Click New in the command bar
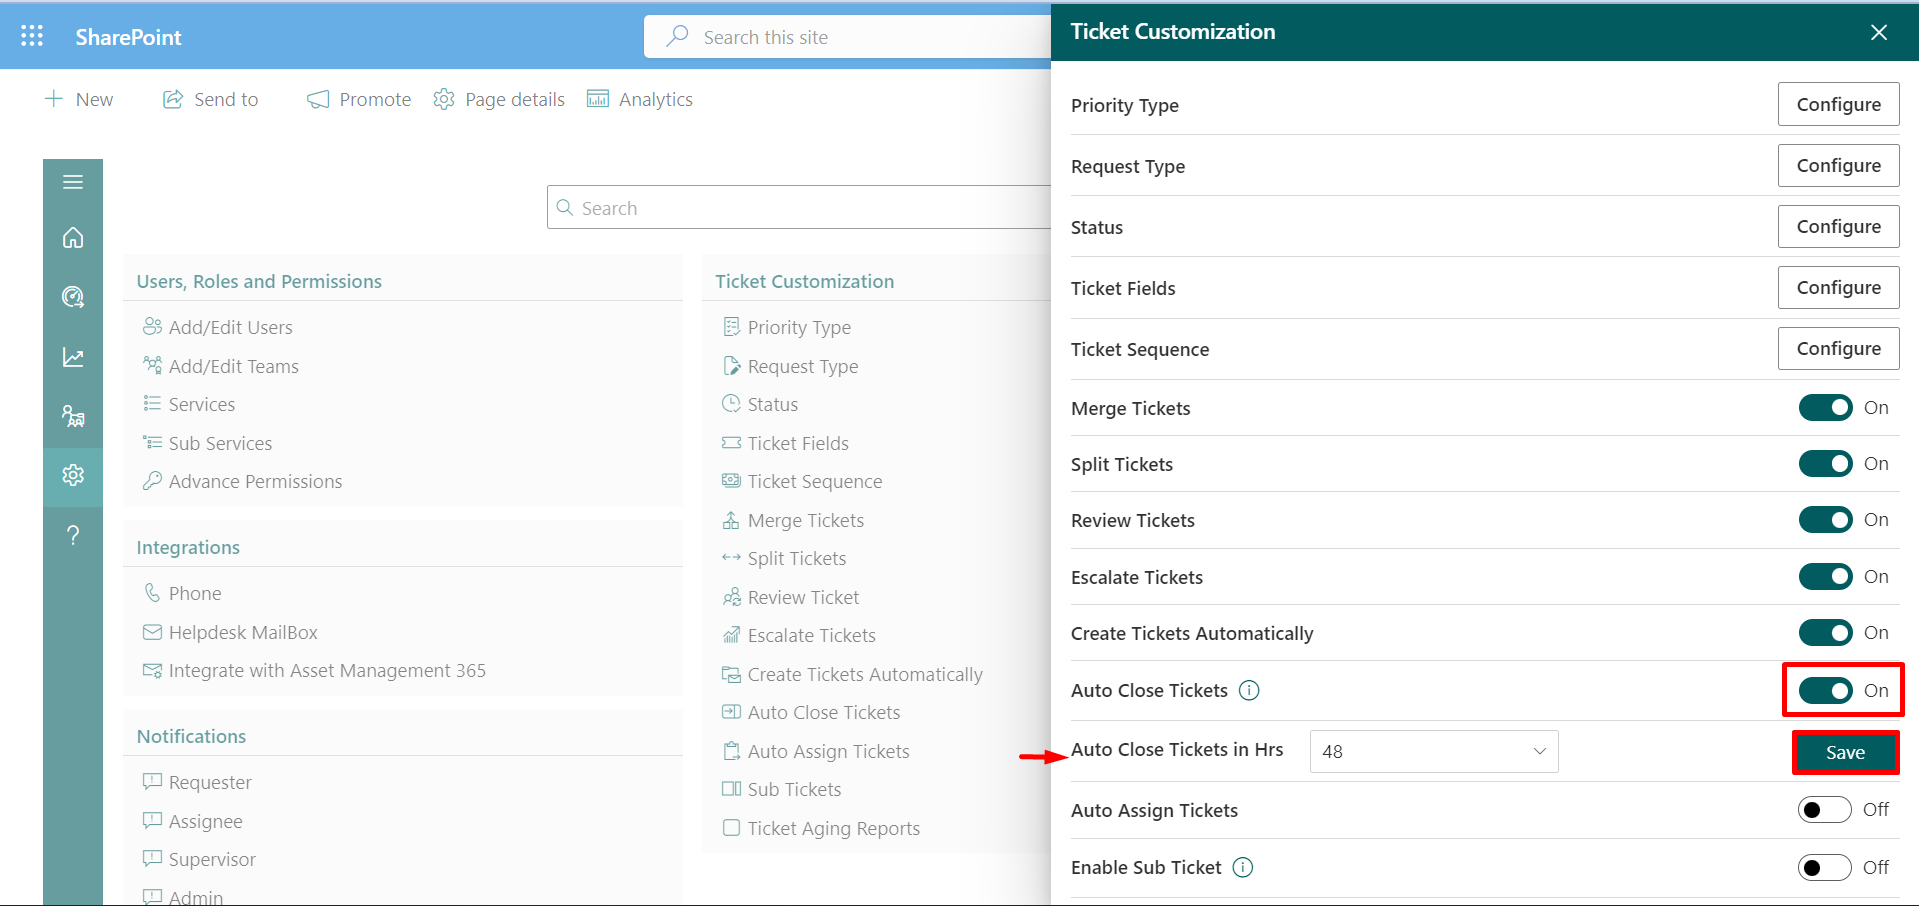The height and width of the screenshot is (906, 1919). (x=80, y=99)
